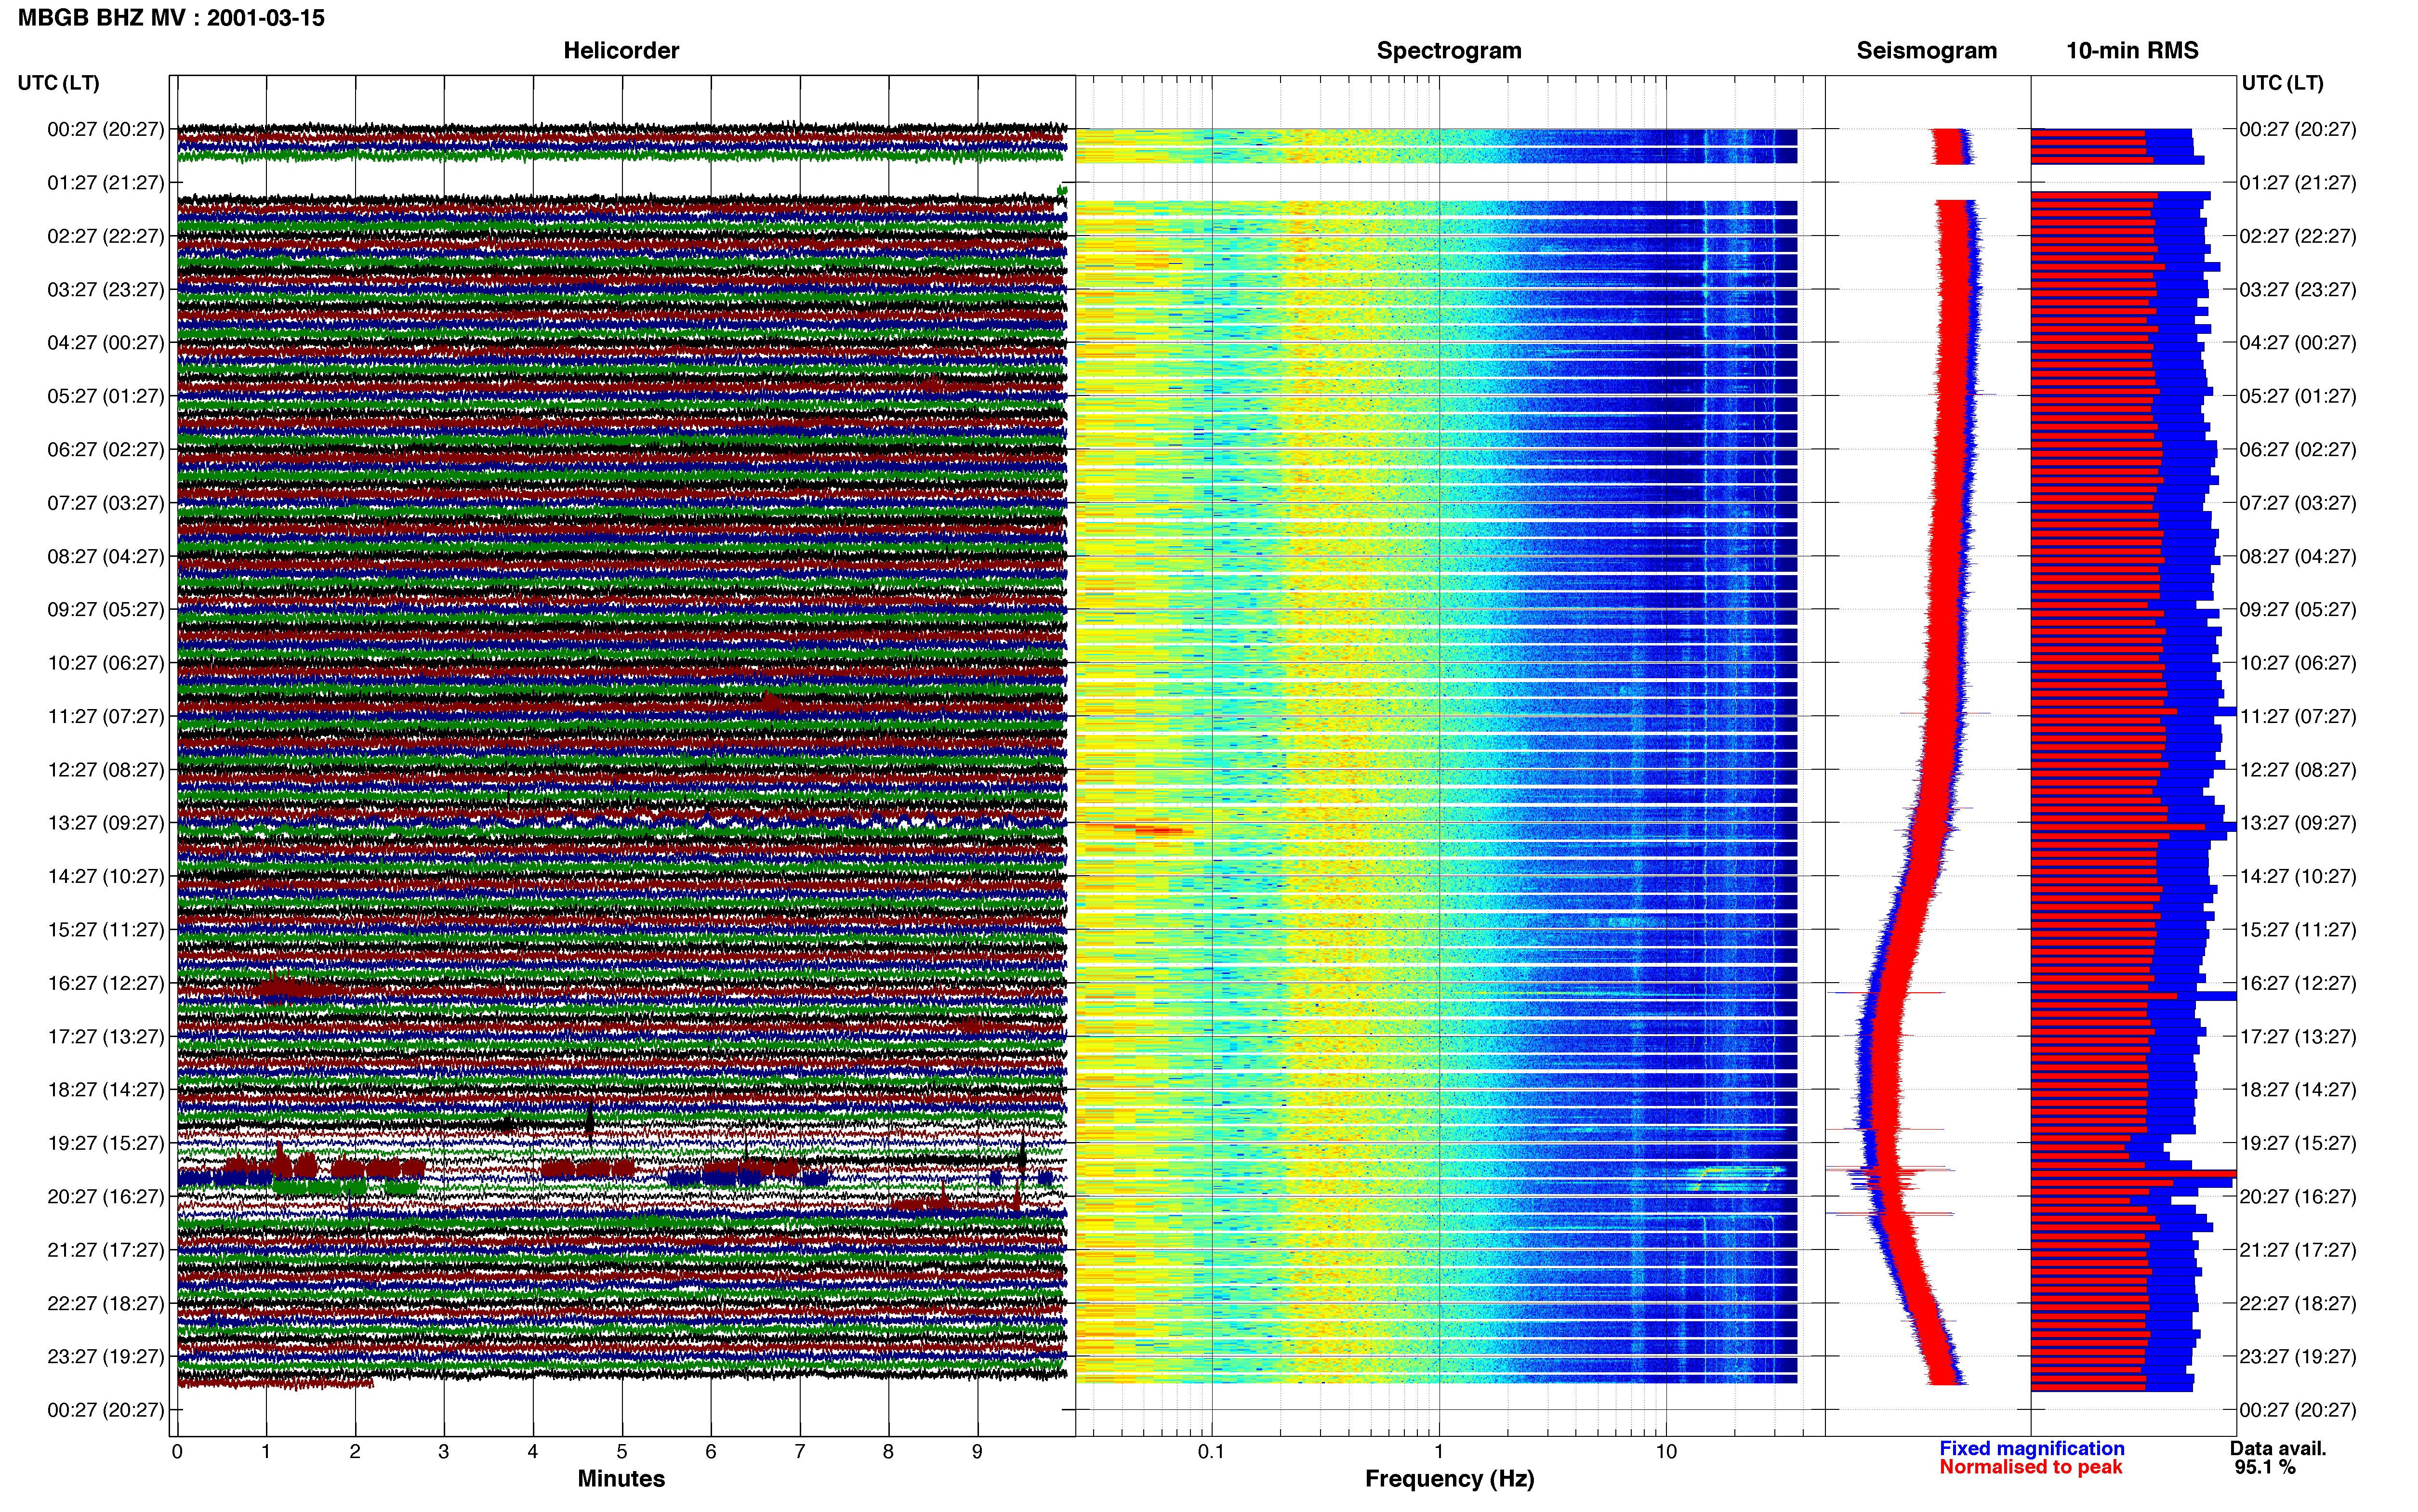Image resolution: width=2418 pixels, height=1512 pixels.
Task: Click minute tick label '9' on Helicorder
Action: coord(977,1452)
